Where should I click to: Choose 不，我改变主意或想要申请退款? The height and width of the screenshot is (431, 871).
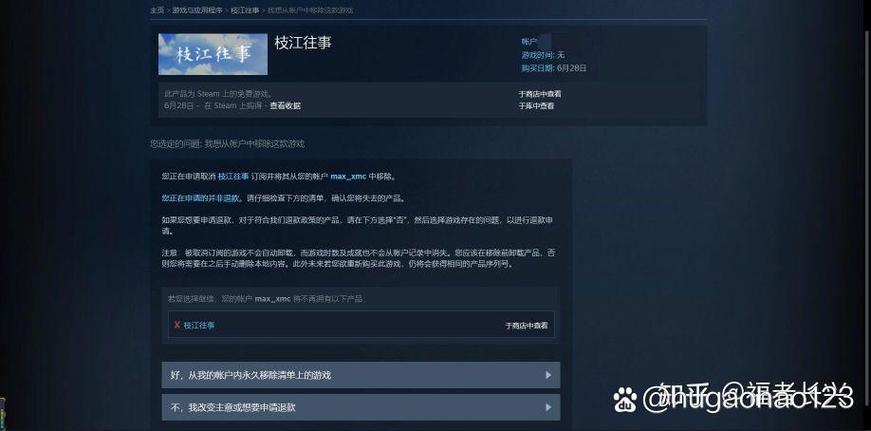coord(361,407)
